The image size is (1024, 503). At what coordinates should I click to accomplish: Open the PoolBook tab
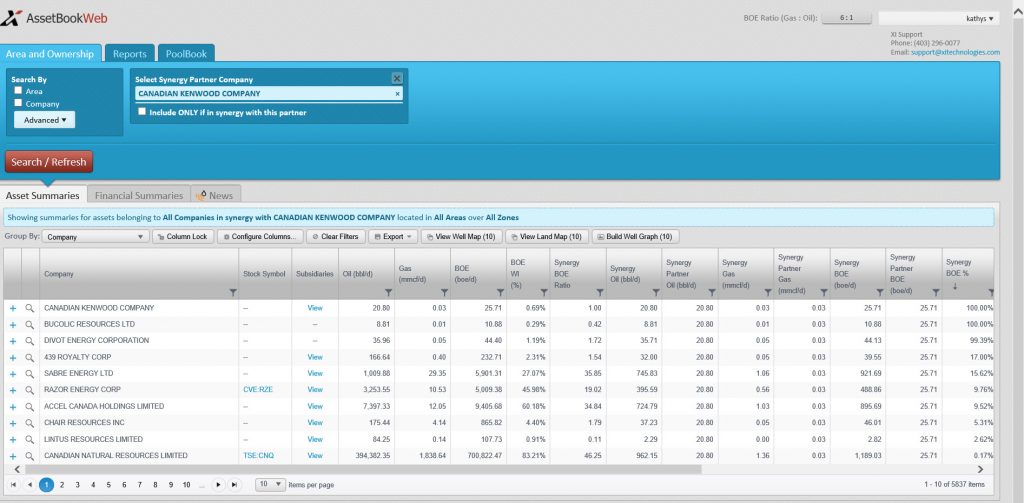click(x=186, y=54)
